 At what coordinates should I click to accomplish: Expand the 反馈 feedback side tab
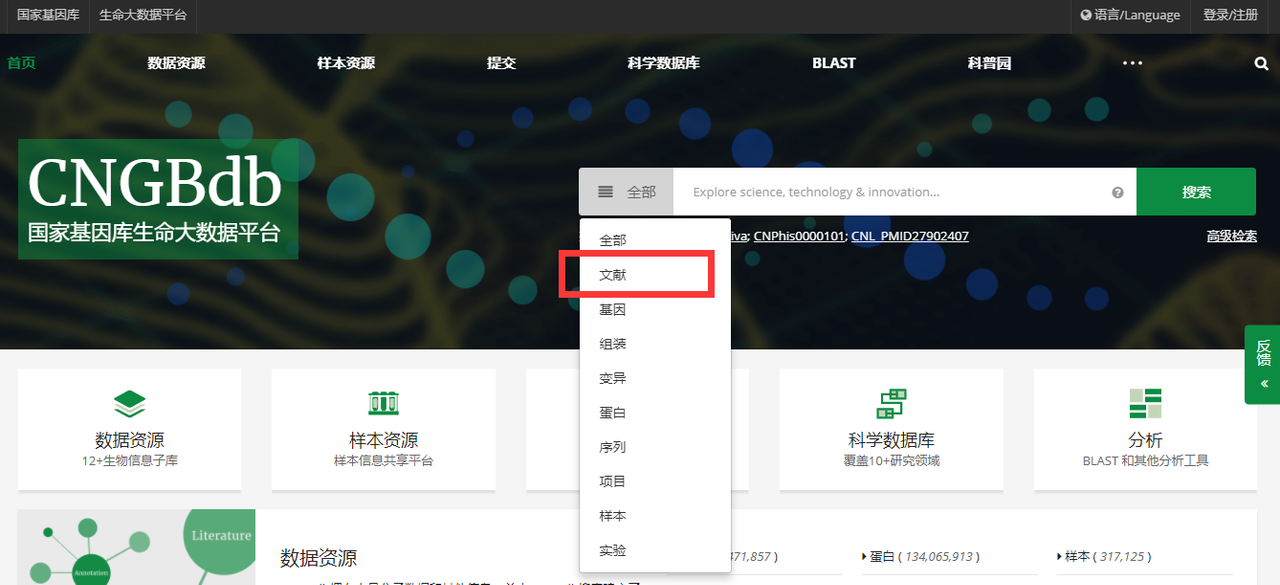[x=1263, y=364]
